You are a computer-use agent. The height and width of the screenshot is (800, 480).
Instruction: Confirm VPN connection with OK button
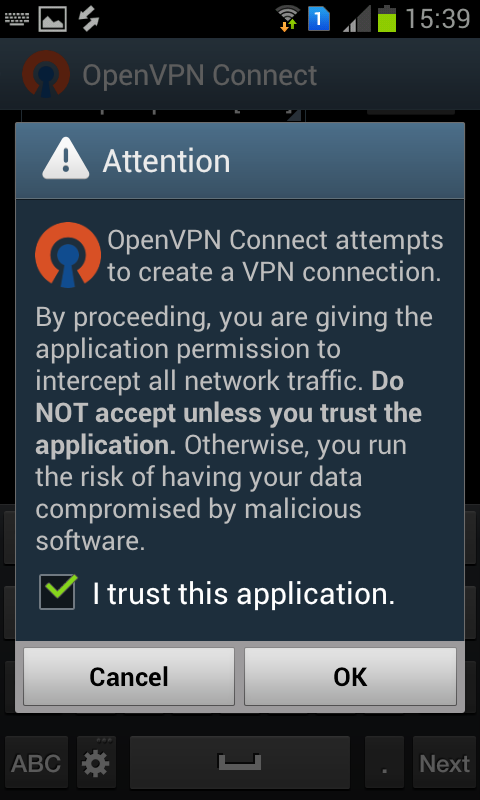(350, 677)
